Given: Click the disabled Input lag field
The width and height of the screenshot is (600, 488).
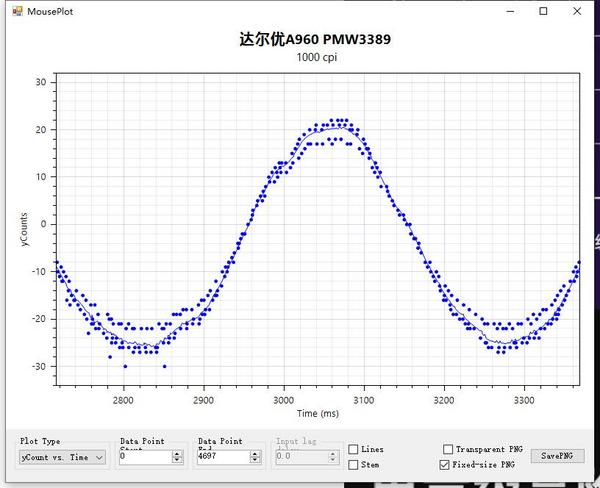Looking at the screenshot, I should pos(302,457).
